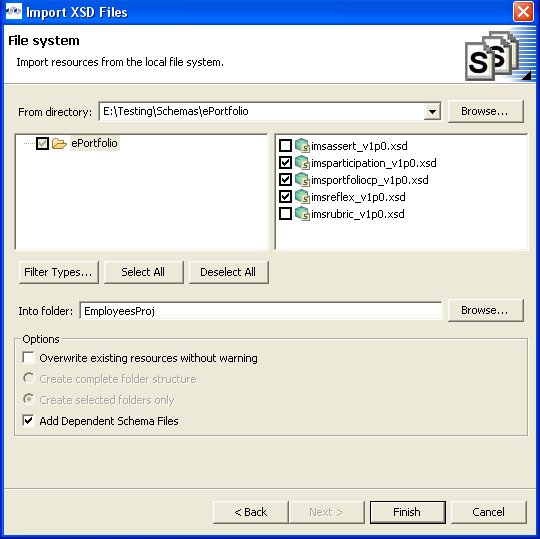Disable Add Dependent Schema Files option
540x539 pixels.
28,421
